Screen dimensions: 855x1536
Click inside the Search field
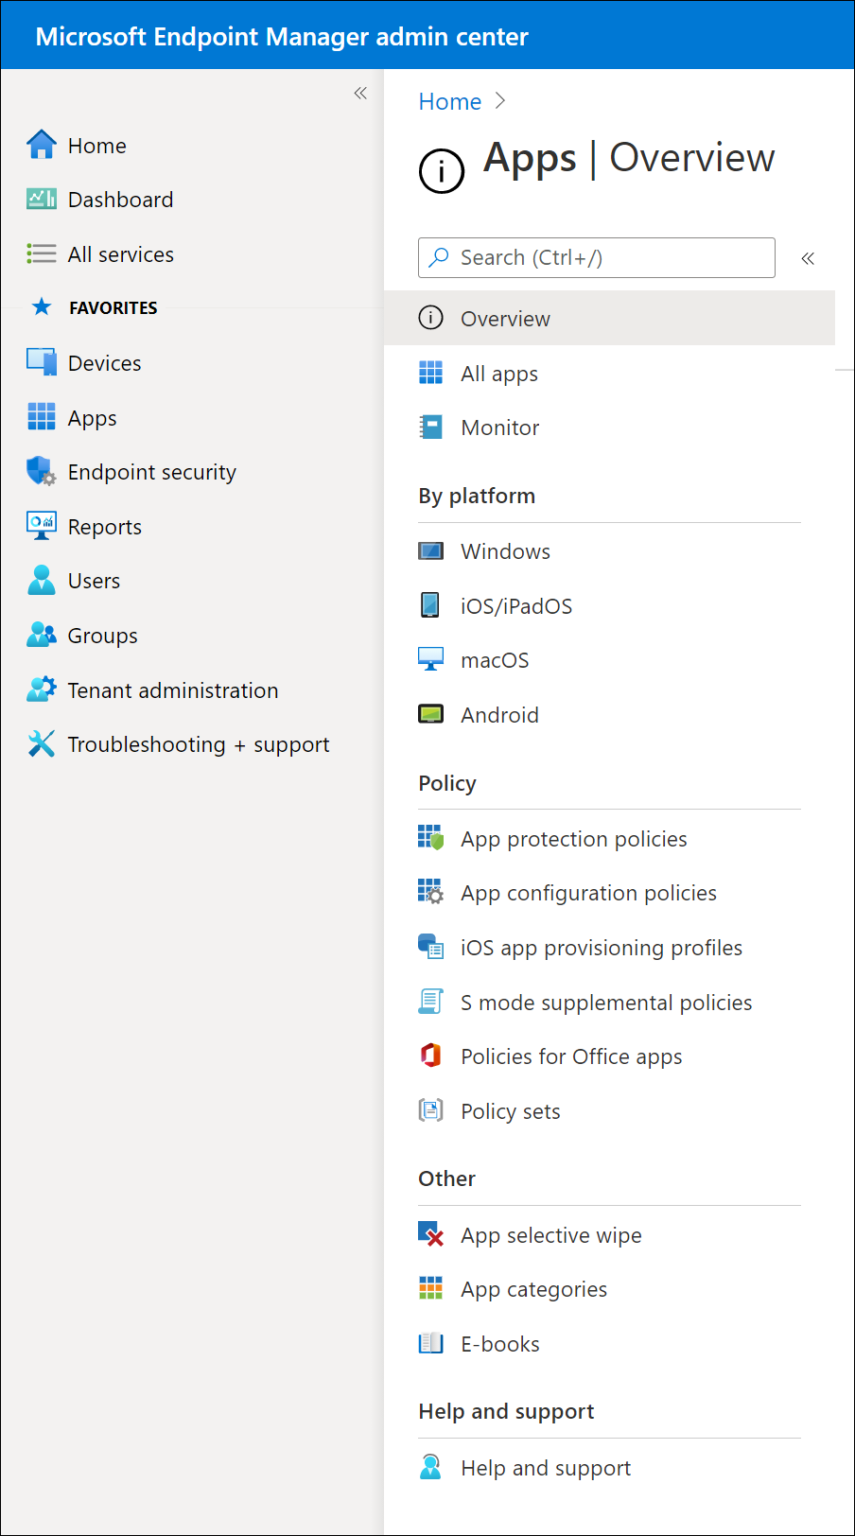click(596, 258)
